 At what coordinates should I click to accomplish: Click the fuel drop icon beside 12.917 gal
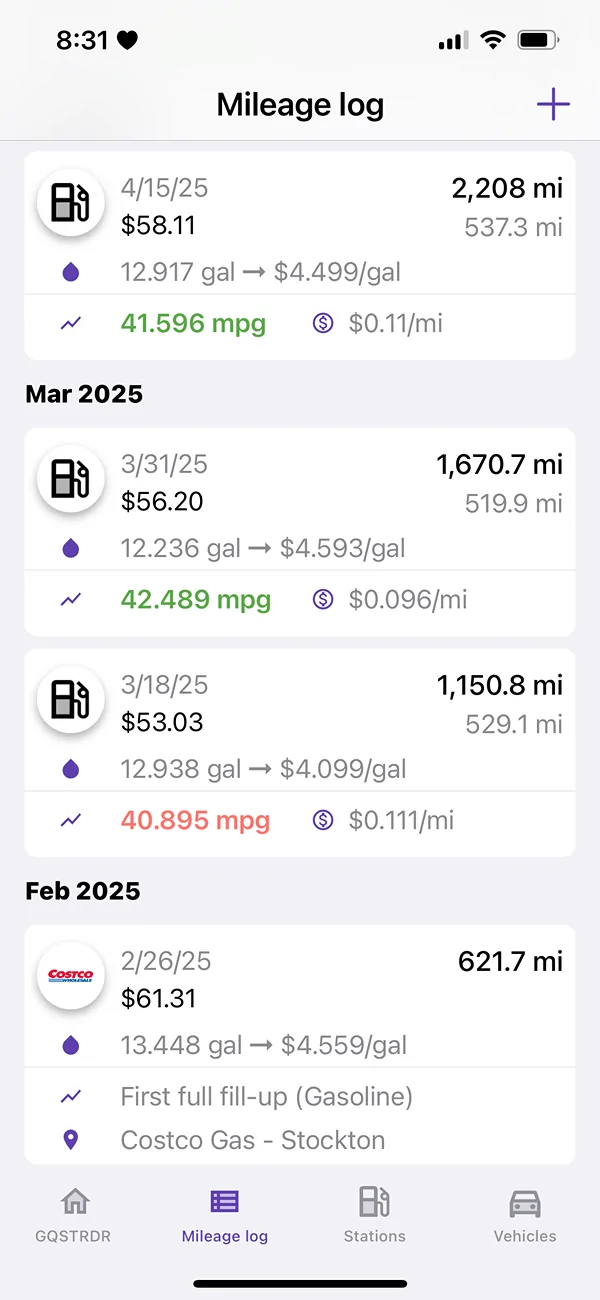coord(71,271)
